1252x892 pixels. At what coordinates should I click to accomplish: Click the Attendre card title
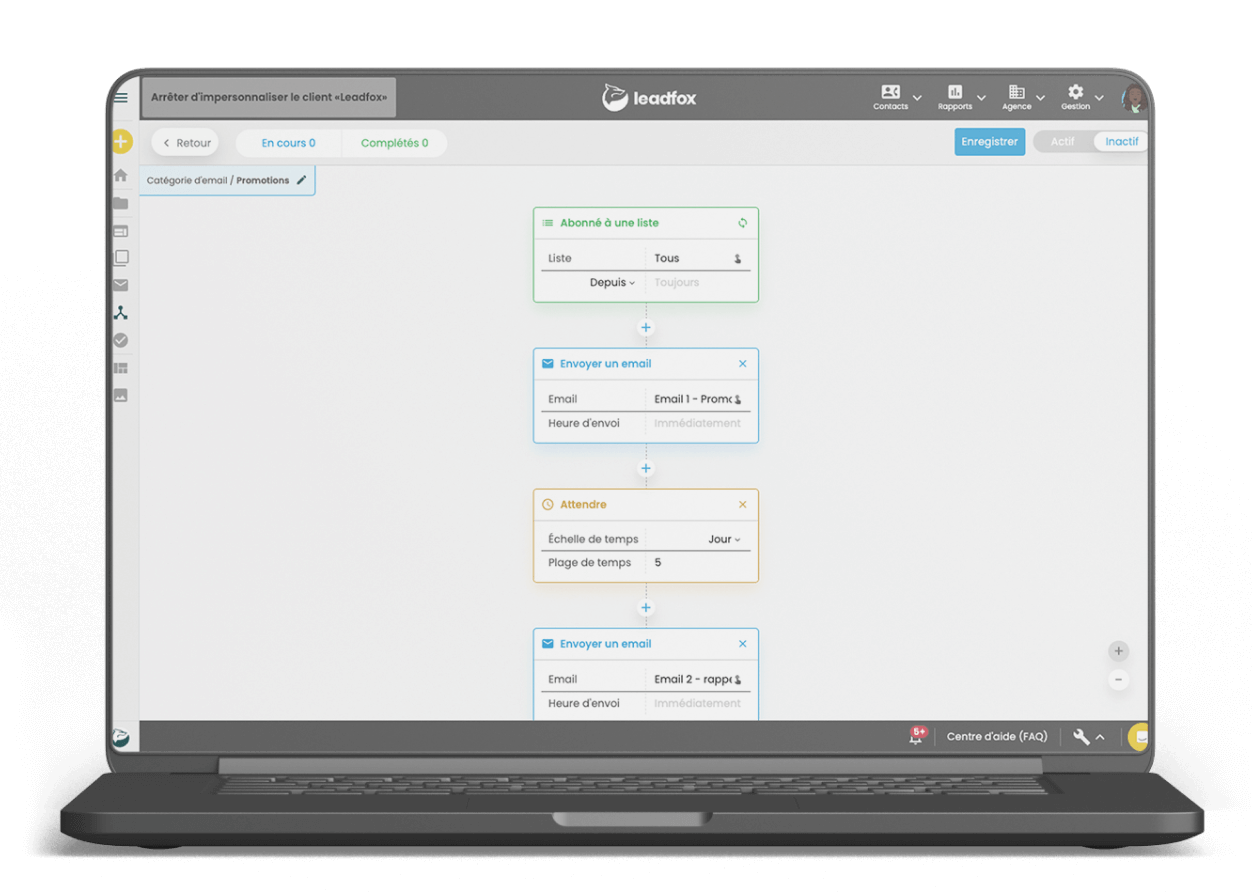tap(583, 505)
